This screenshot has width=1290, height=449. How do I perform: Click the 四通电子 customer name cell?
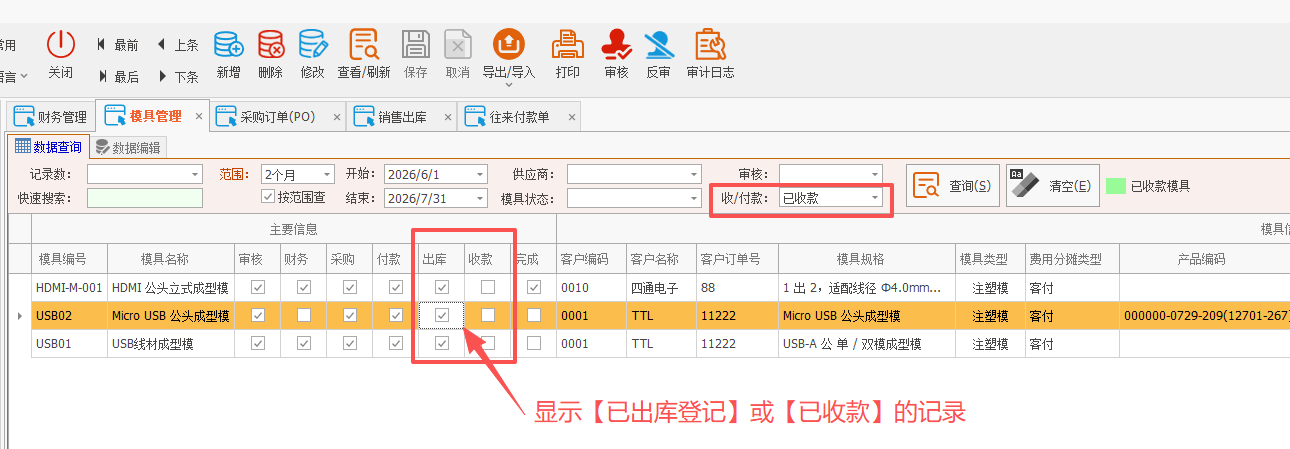660,287
